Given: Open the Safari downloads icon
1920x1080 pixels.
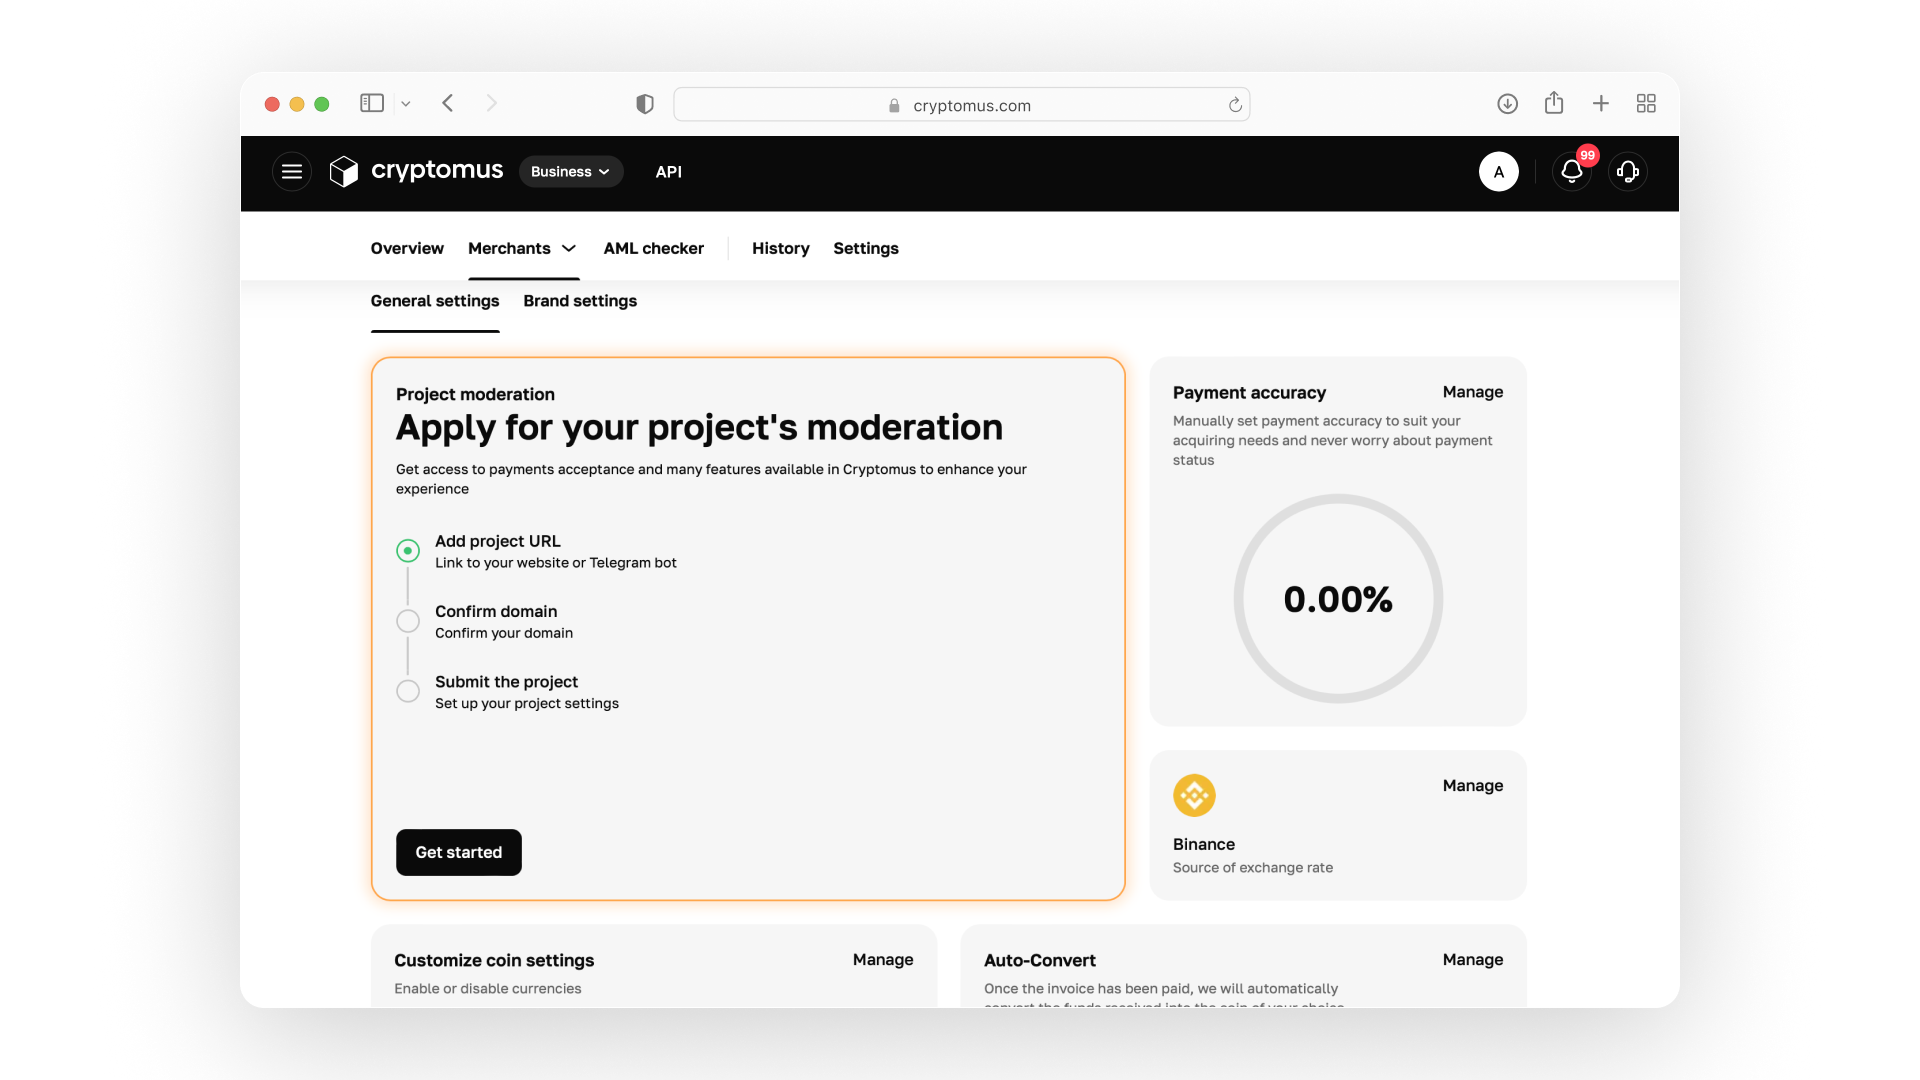Looking at the screenshot, I should tap(1508, 104).
